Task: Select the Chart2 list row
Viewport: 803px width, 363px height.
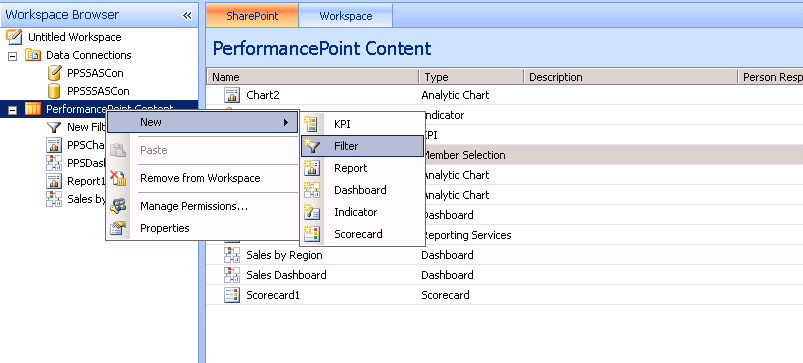Action: pyautogui.click(x=504, y=95)
